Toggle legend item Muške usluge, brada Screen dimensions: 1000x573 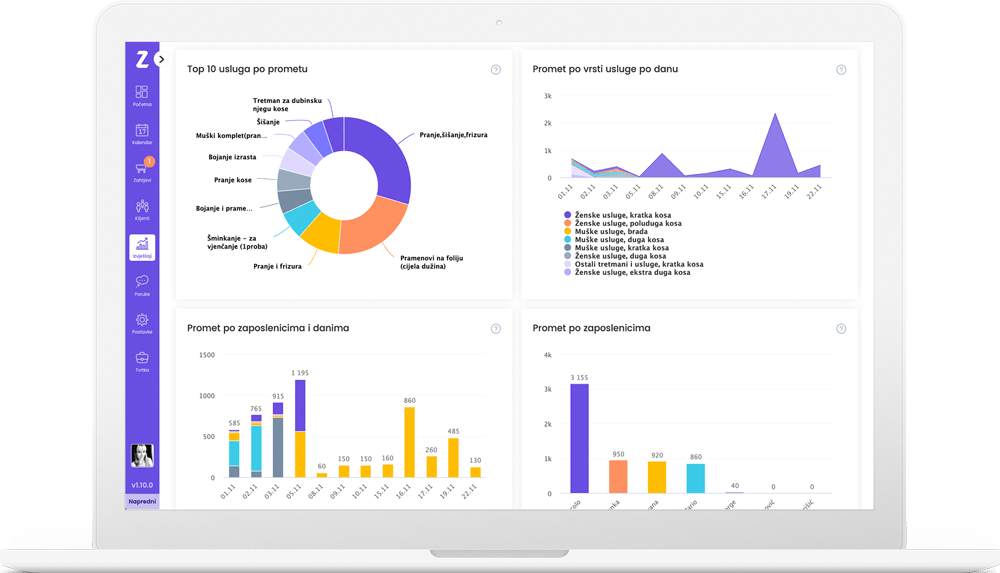coord(605,232)
